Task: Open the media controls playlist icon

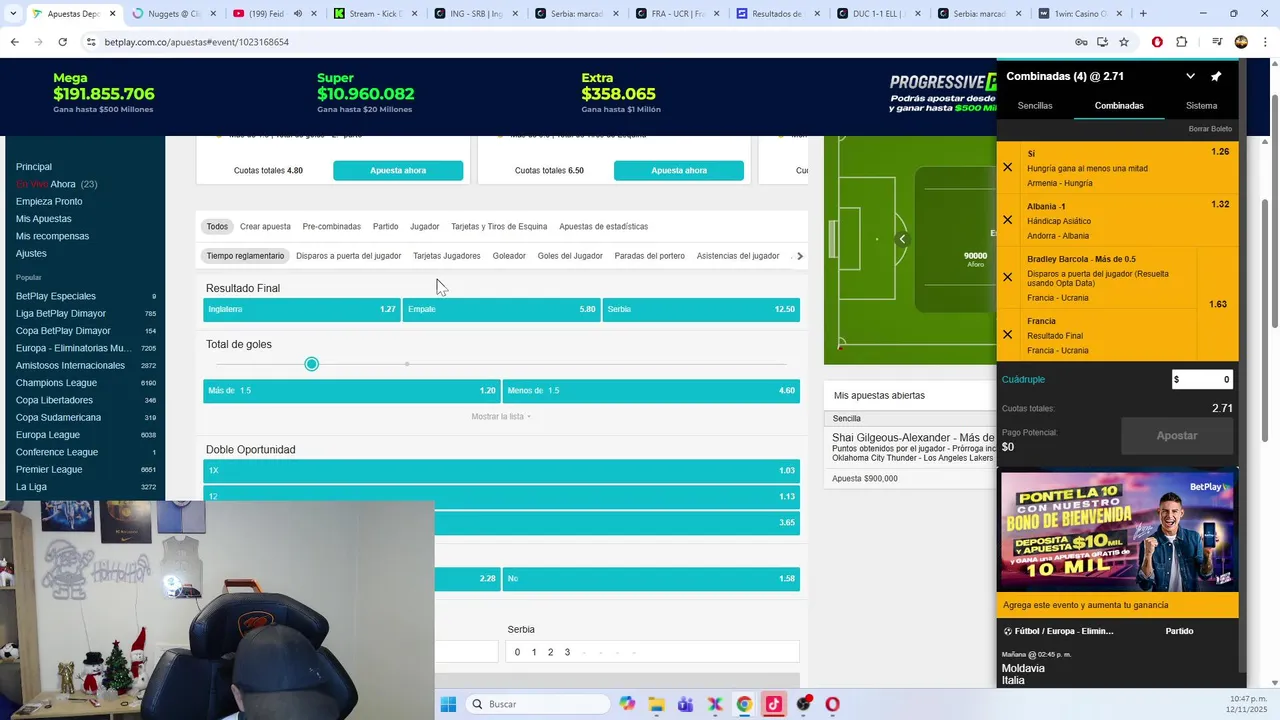Action: click(1217, 42)
